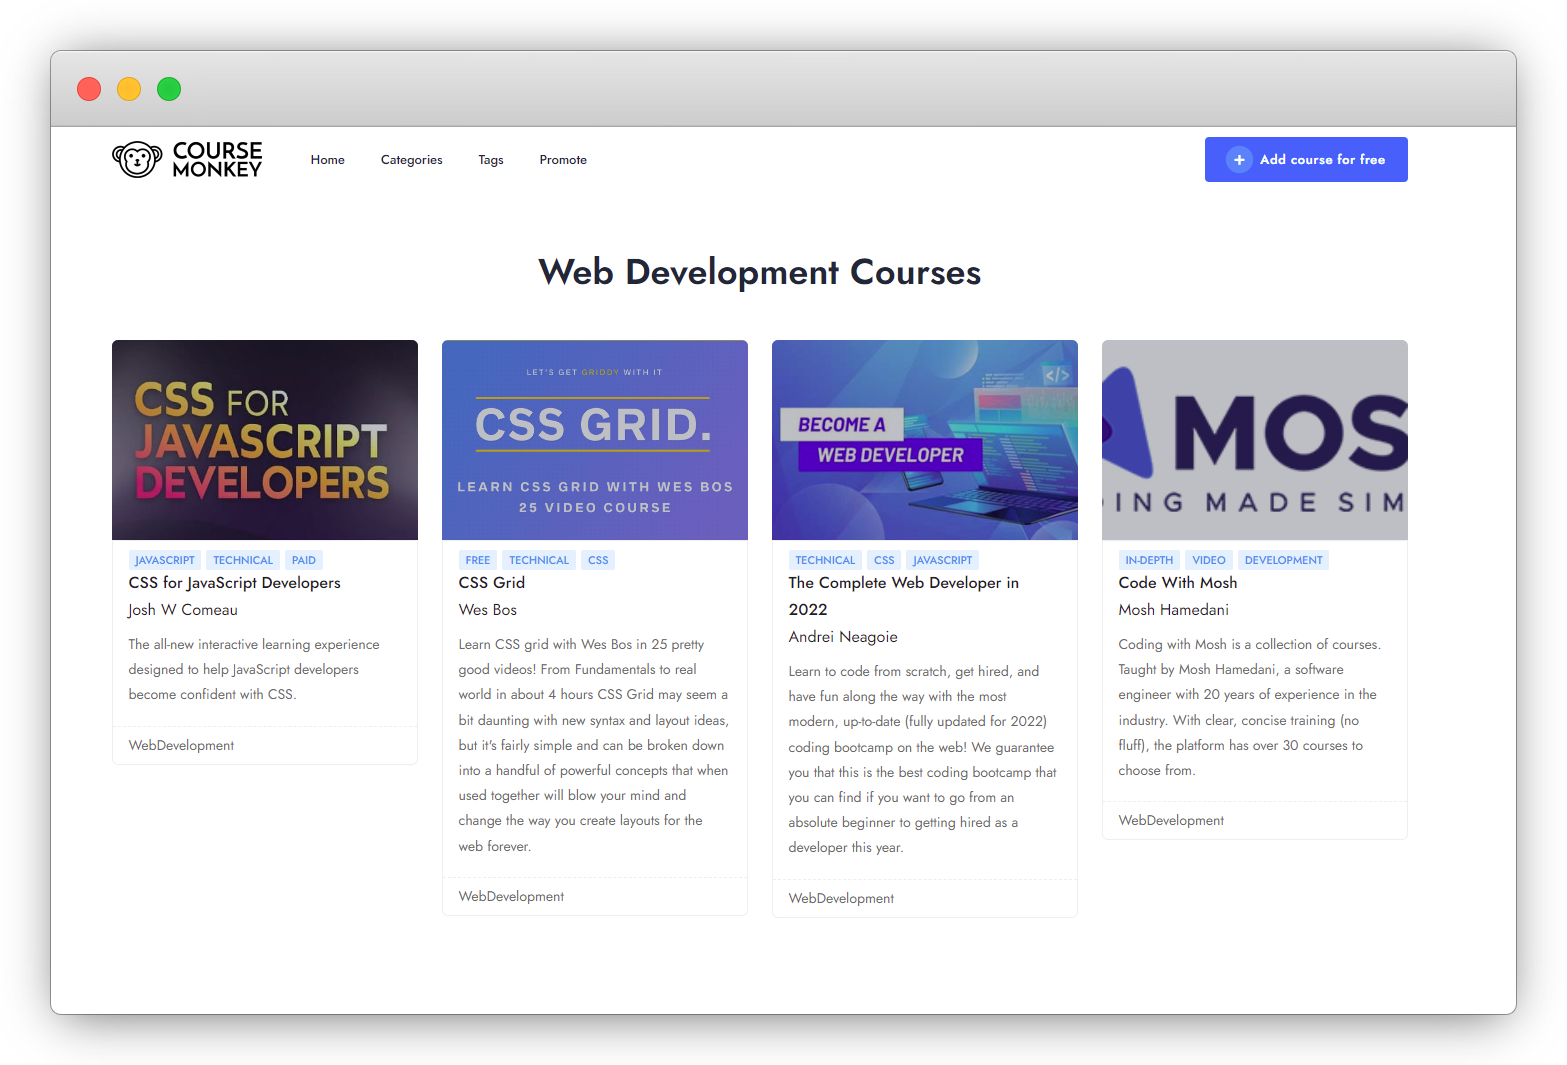The width and height of the screenshot is (1567, 1065).
Task: Open the Code With Mosh title link
Action: pyautogui.click(x=1178, y=583)
